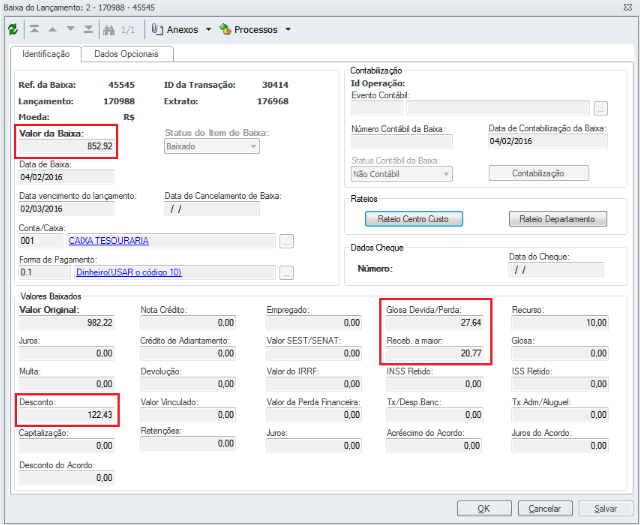Click lookup button beside Evento Contábil

[x=601, y=109]
